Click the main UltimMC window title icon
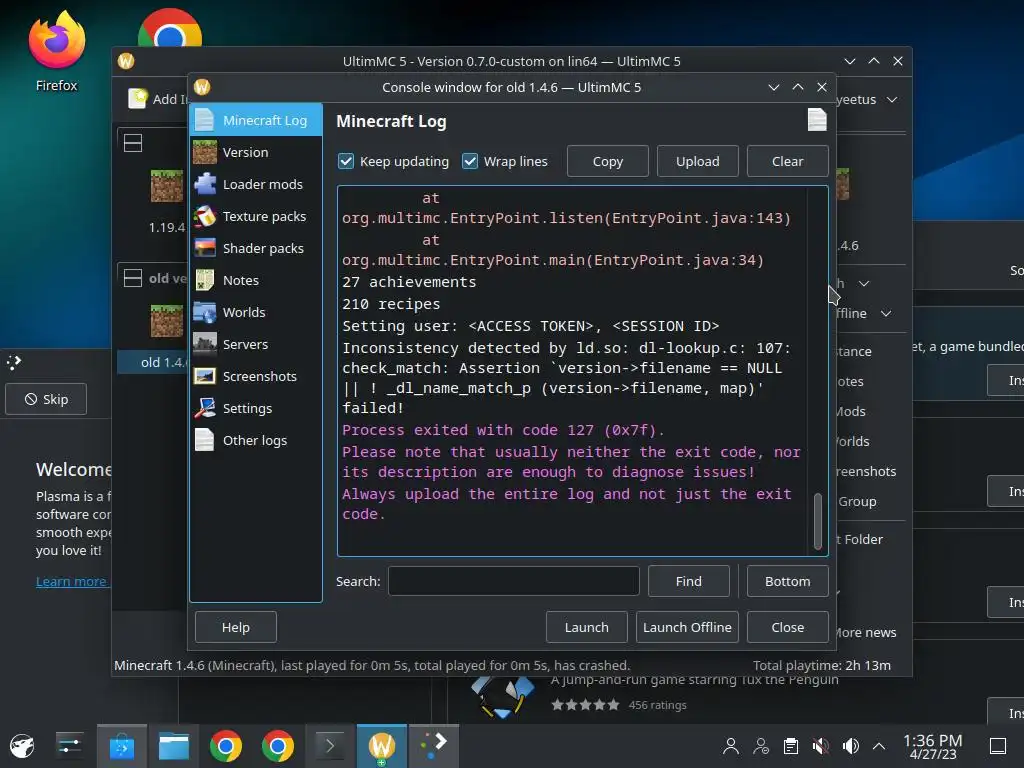1024x768 pixels. click(x=126, y=61)
